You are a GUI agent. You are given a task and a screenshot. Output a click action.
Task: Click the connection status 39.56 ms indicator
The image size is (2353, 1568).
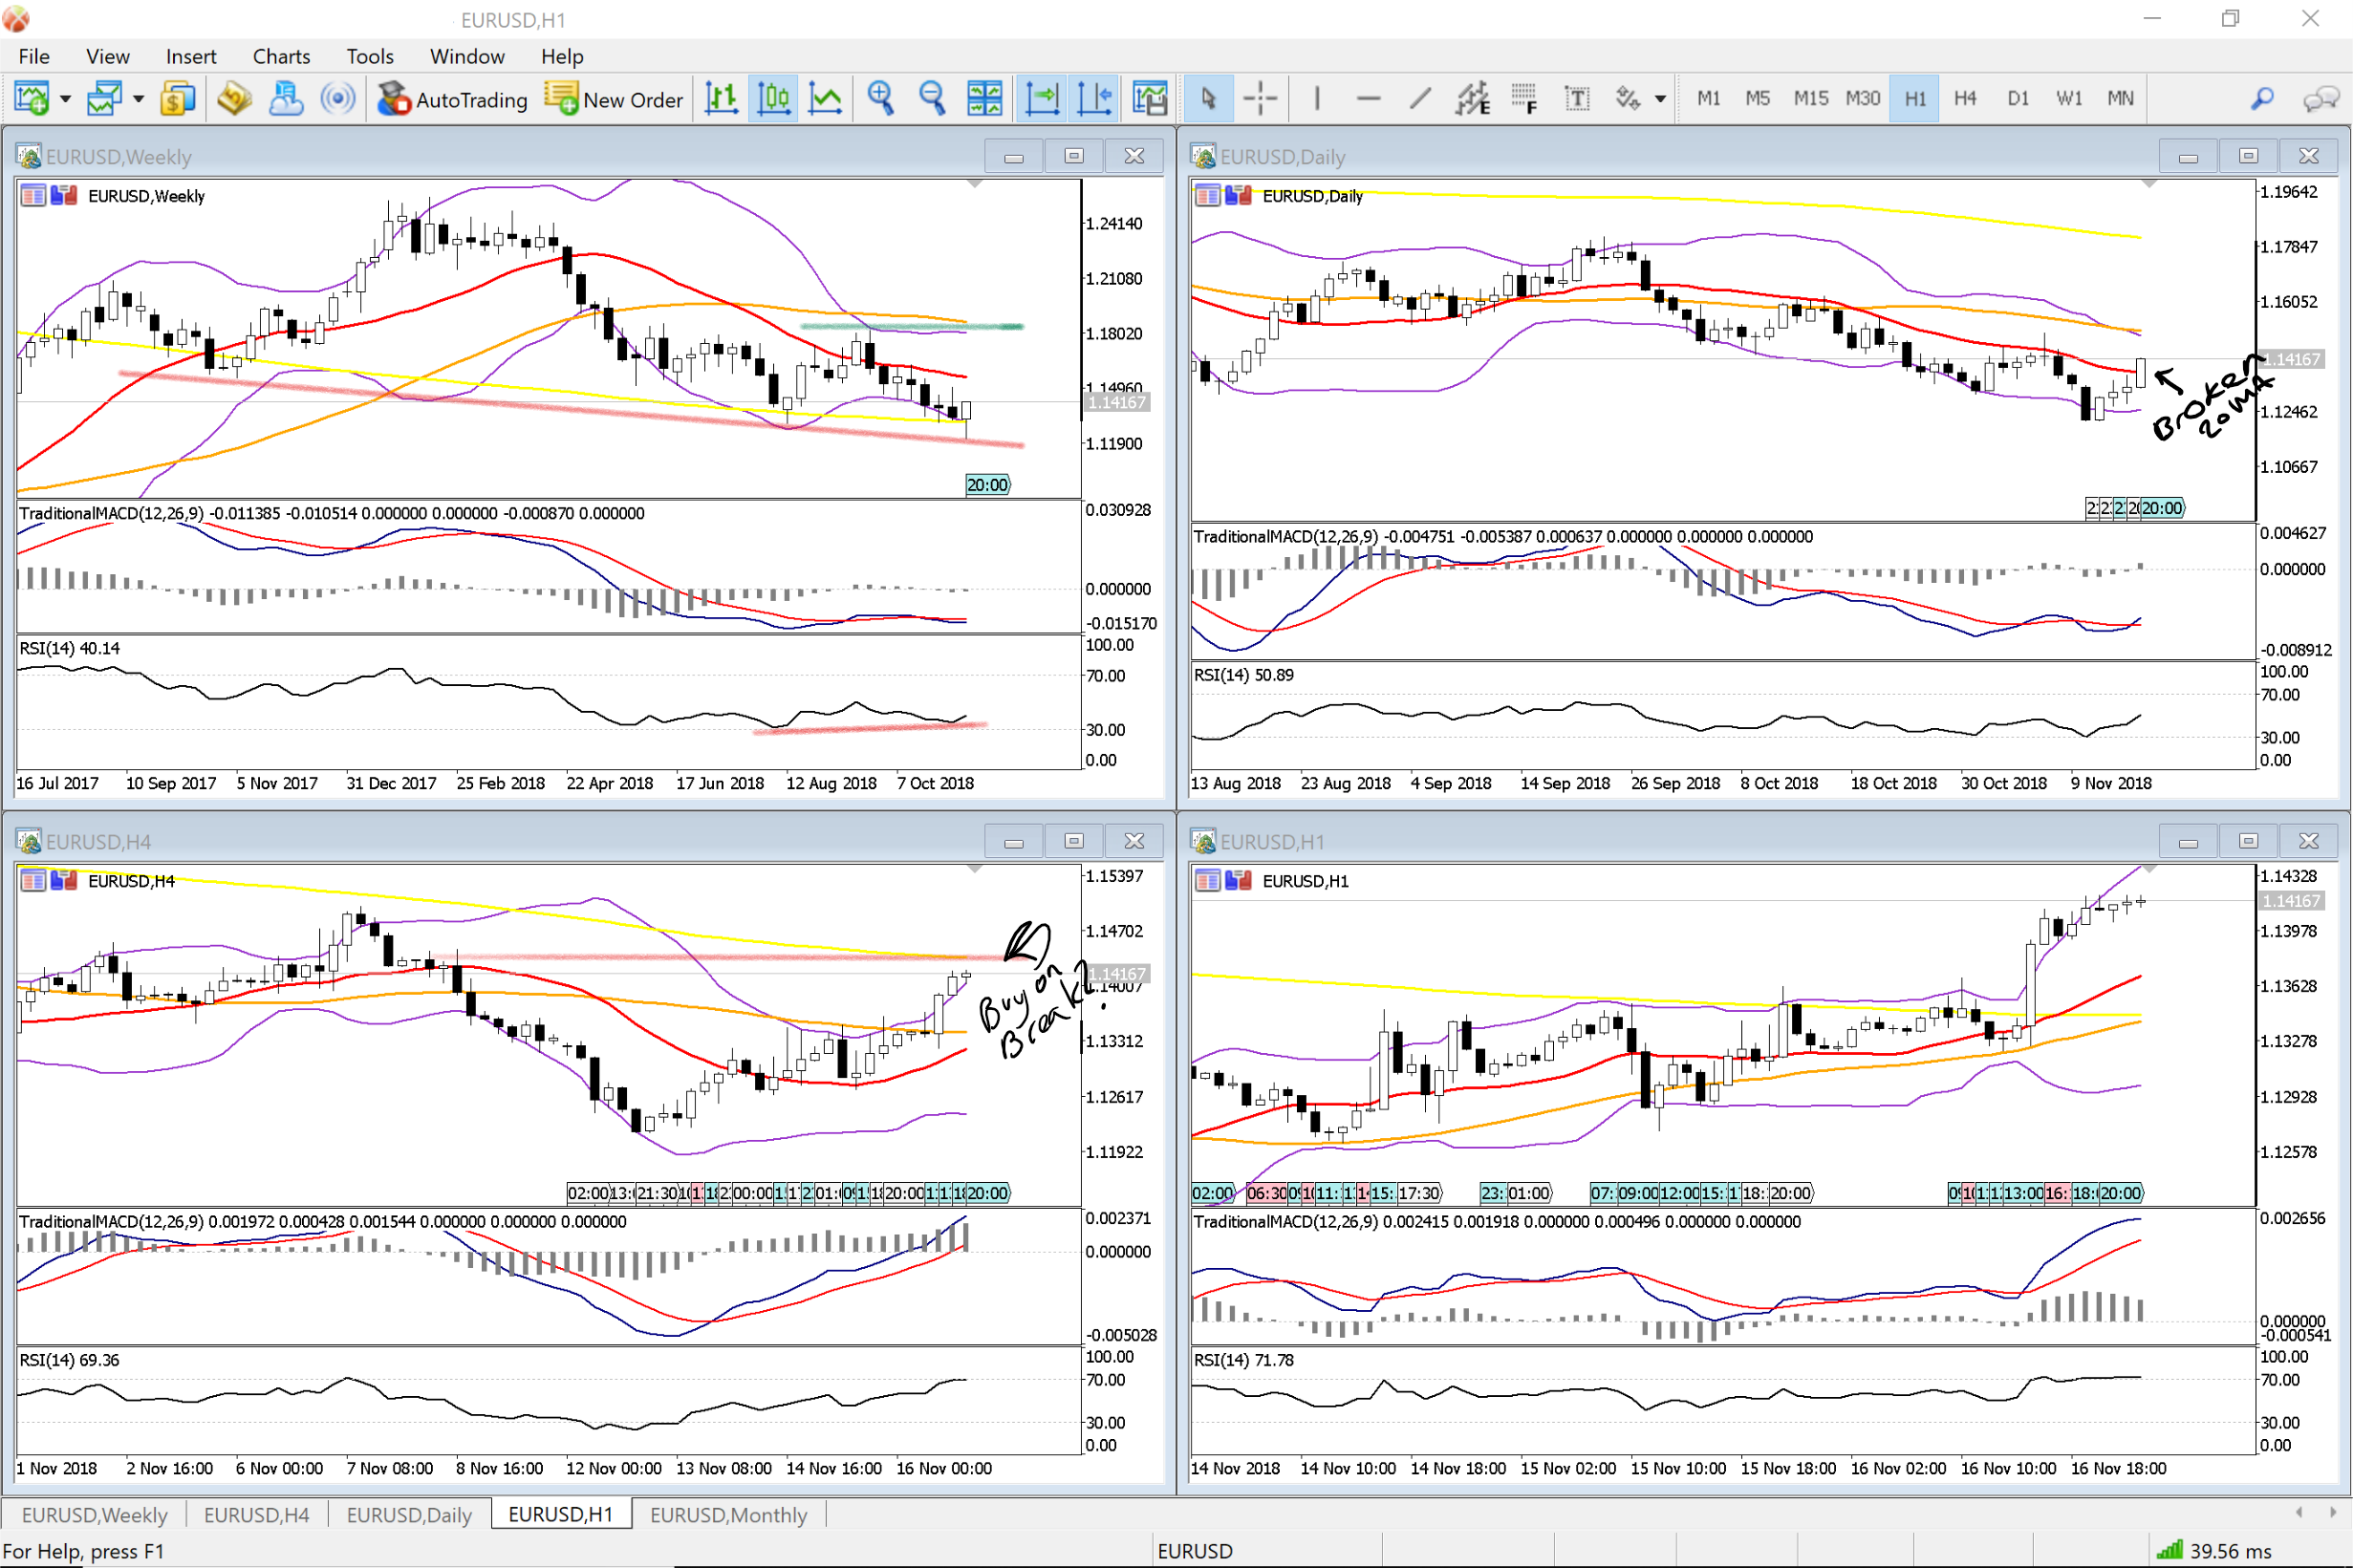2214,1550
